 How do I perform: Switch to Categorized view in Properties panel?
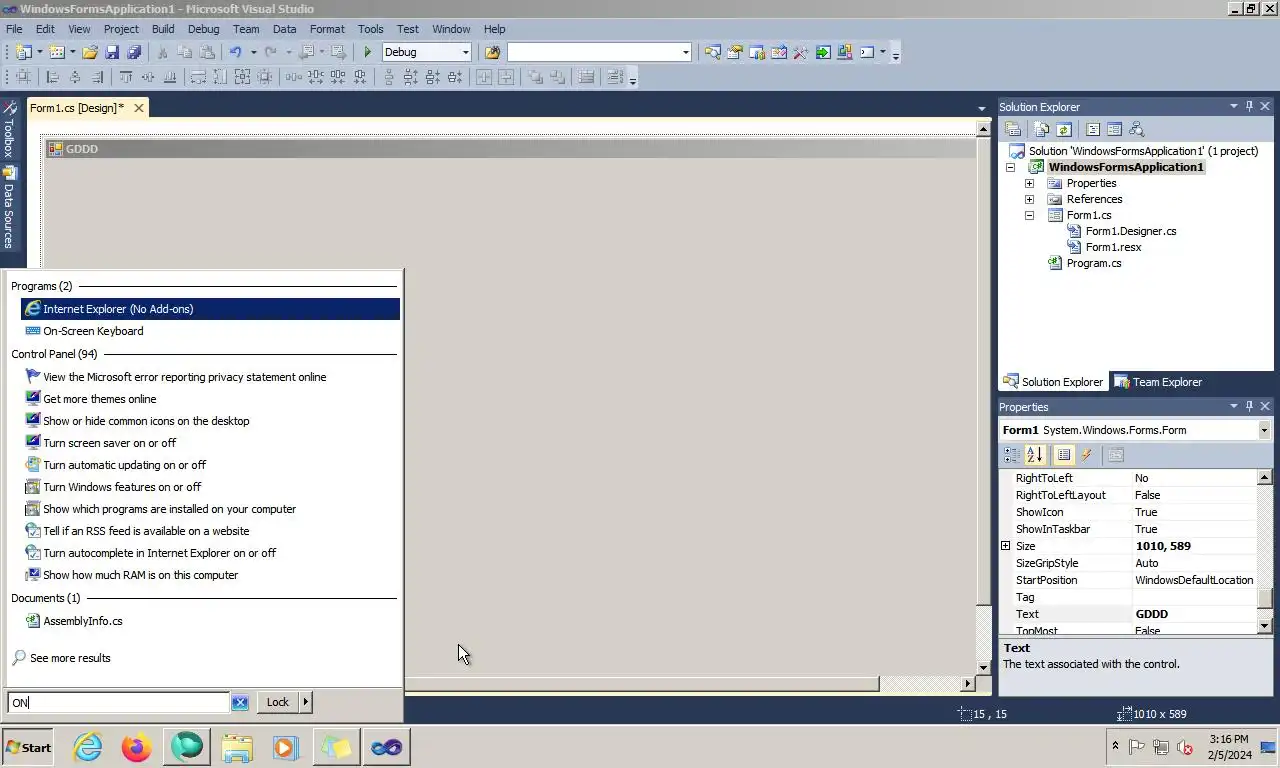coord(1012,455)
